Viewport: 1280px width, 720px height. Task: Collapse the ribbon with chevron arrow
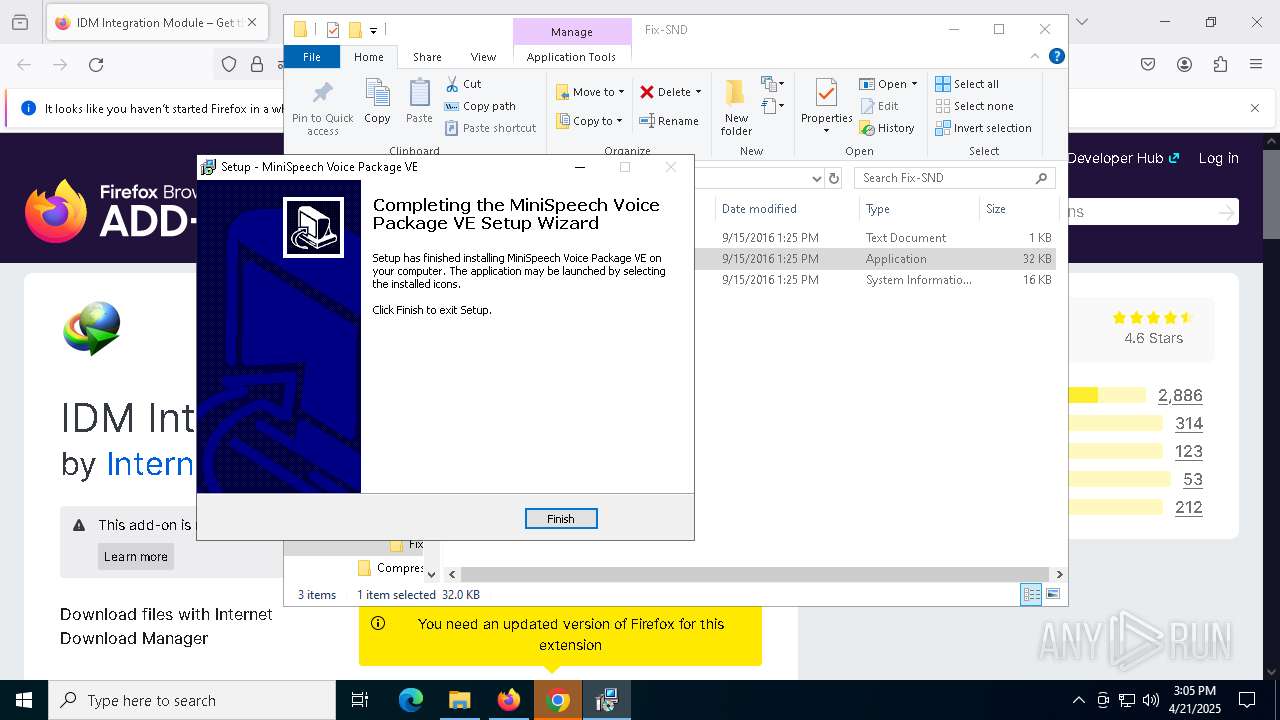[1035, 57]
